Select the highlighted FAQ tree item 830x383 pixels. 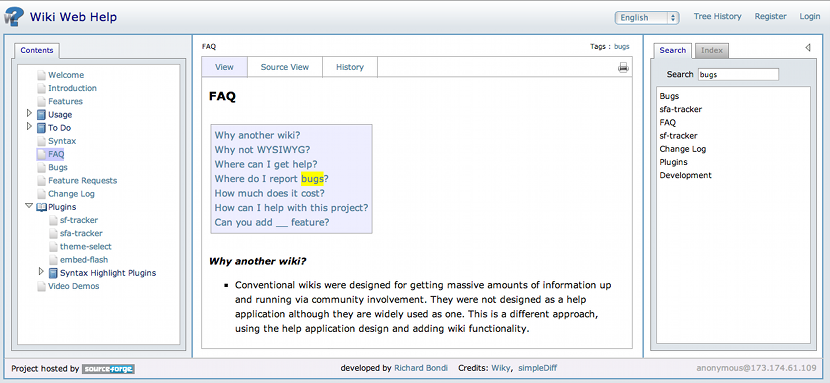click(56, 154)
